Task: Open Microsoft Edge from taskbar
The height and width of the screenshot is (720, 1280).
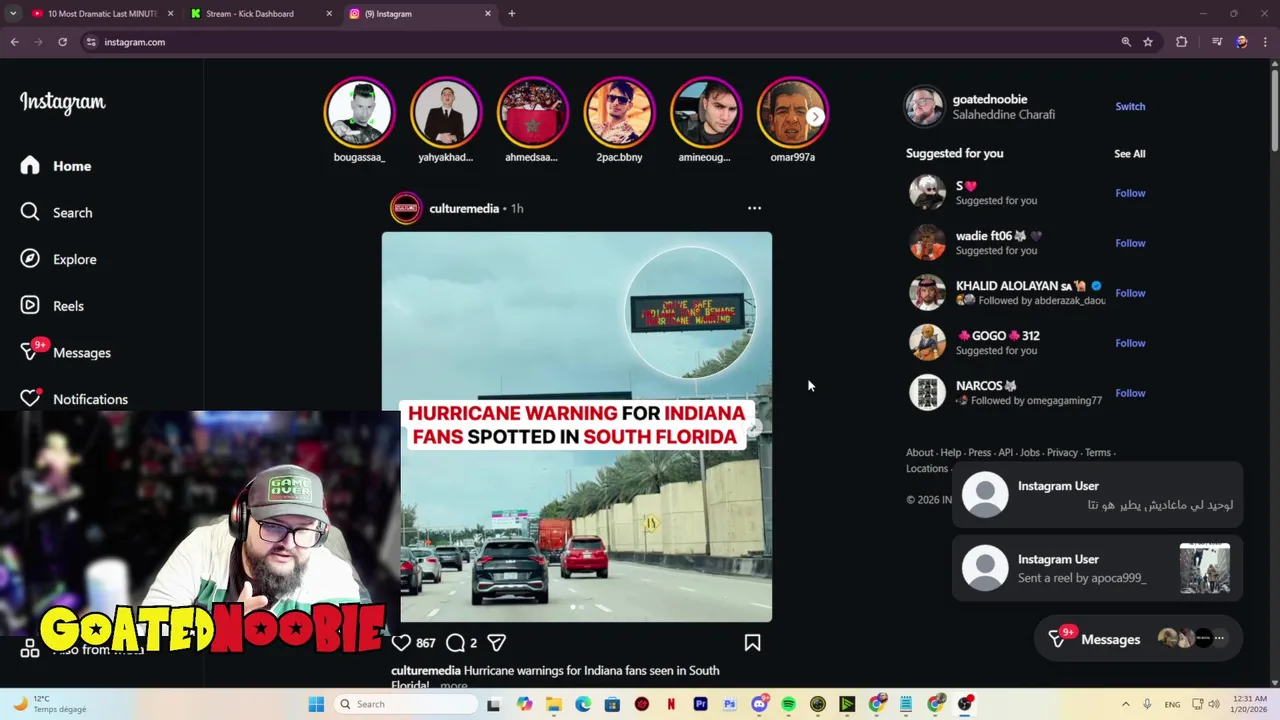Action: 583,704
